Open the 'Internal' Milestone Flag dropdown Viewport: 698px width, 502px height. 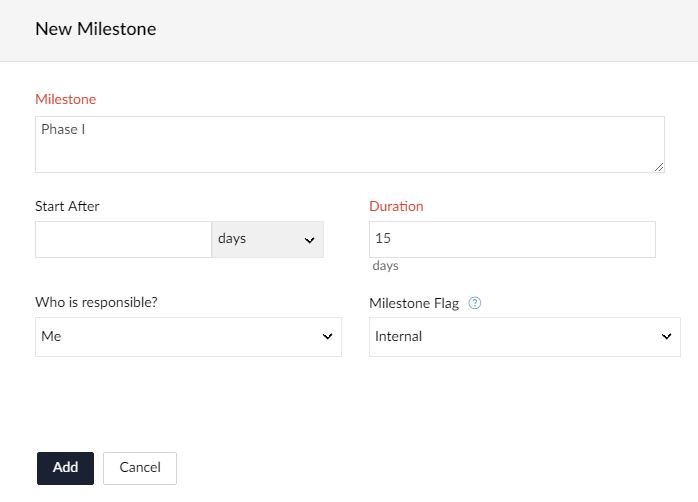pos(524,337)
